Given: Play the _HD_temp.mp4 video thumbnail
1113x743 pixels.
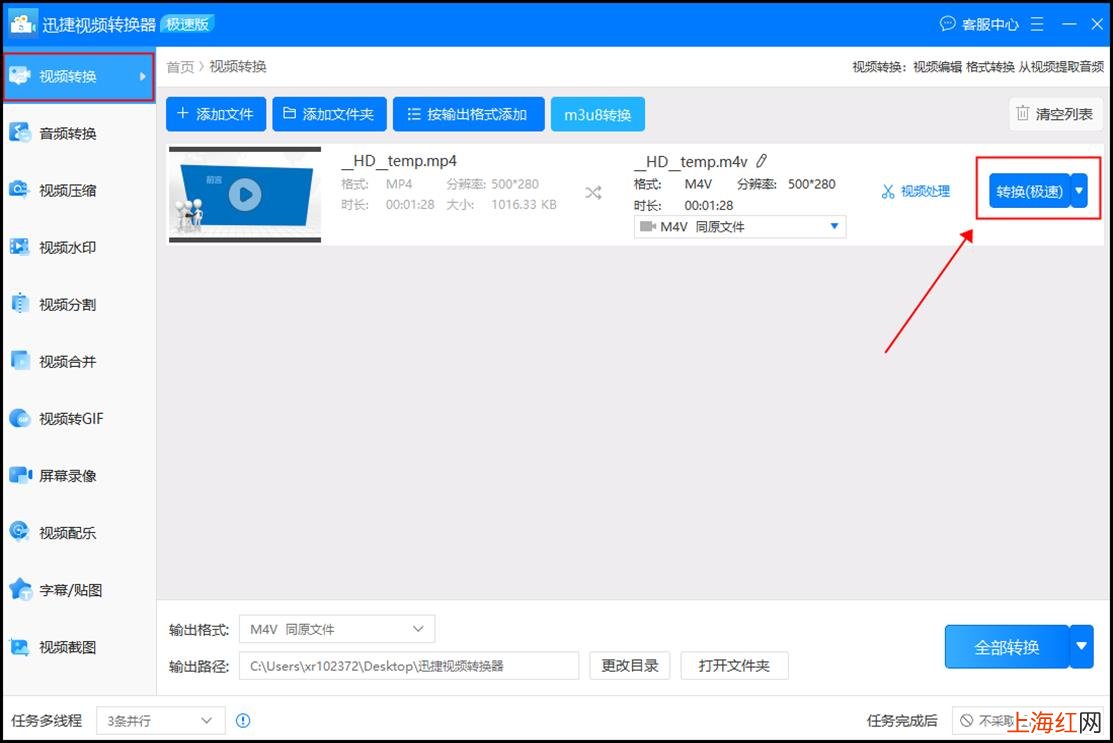Looking at the screenshot, I should (246, 194).
